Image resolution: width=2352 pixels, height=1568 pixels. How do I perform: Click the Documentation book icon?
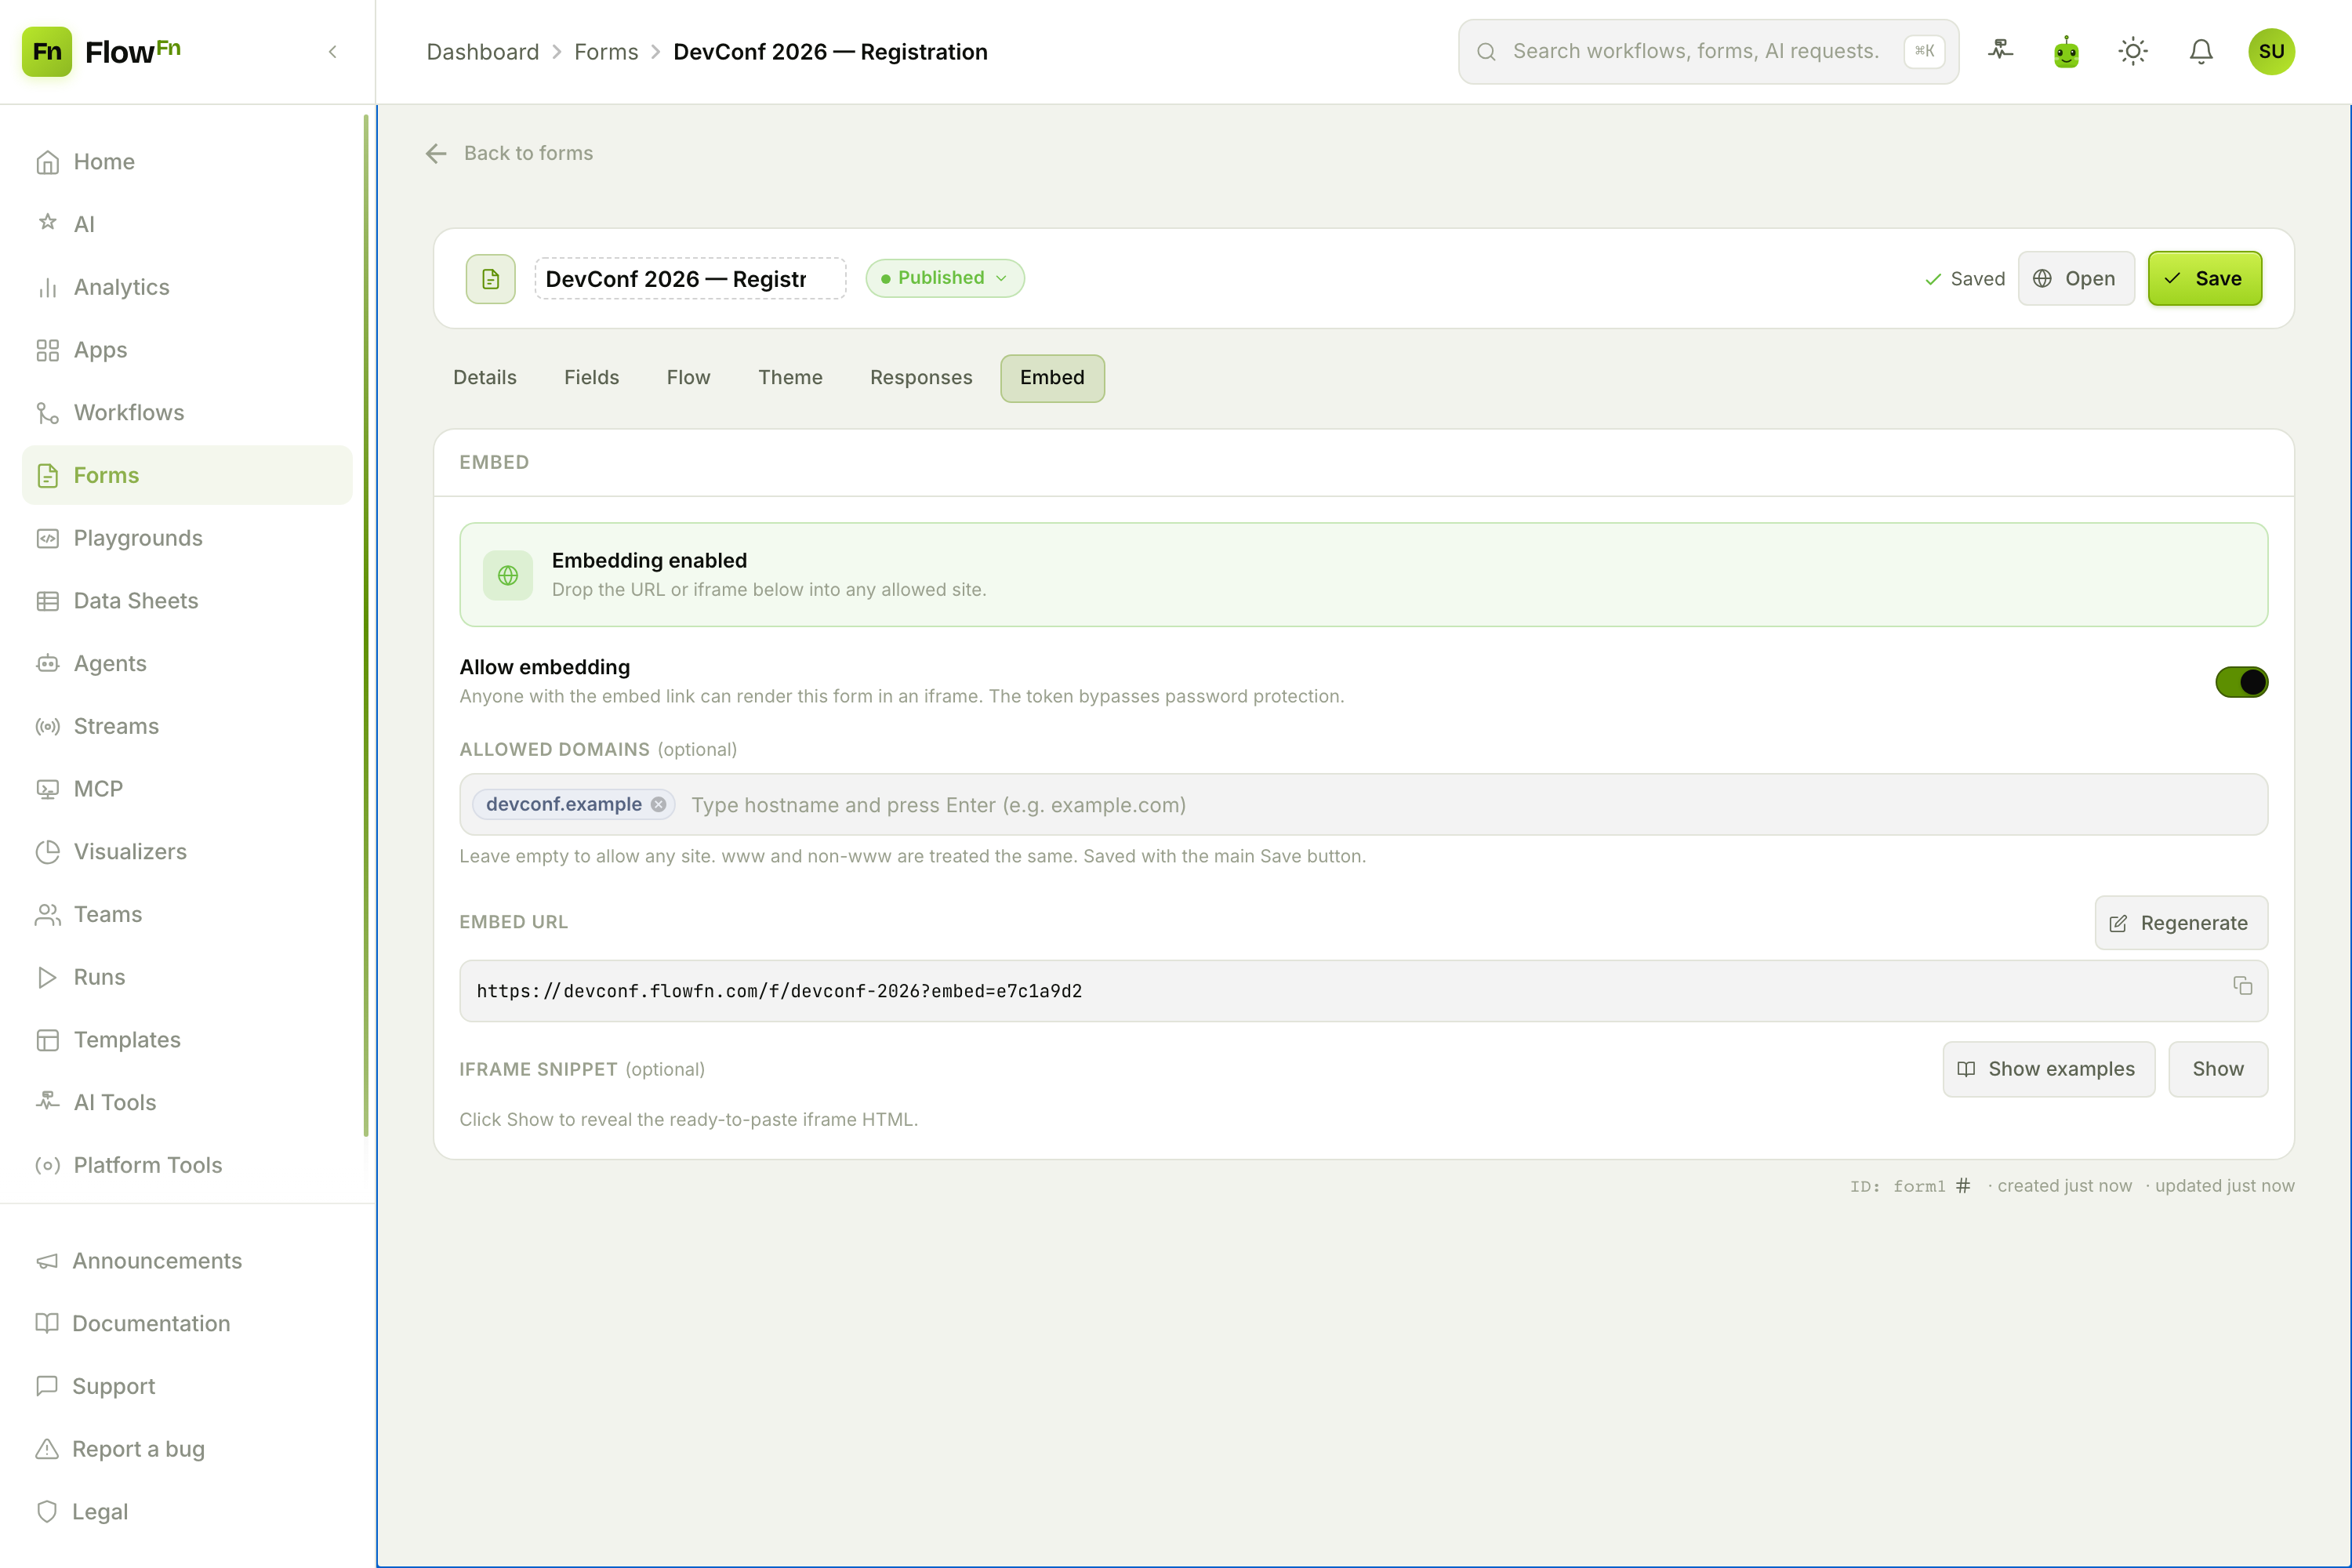(47, 1323)
